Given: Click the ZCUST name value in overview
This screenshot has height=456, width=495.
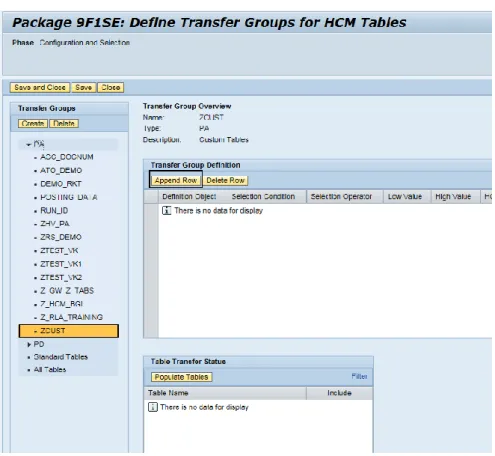Looking at the screenshot, I should coord(211,117).
